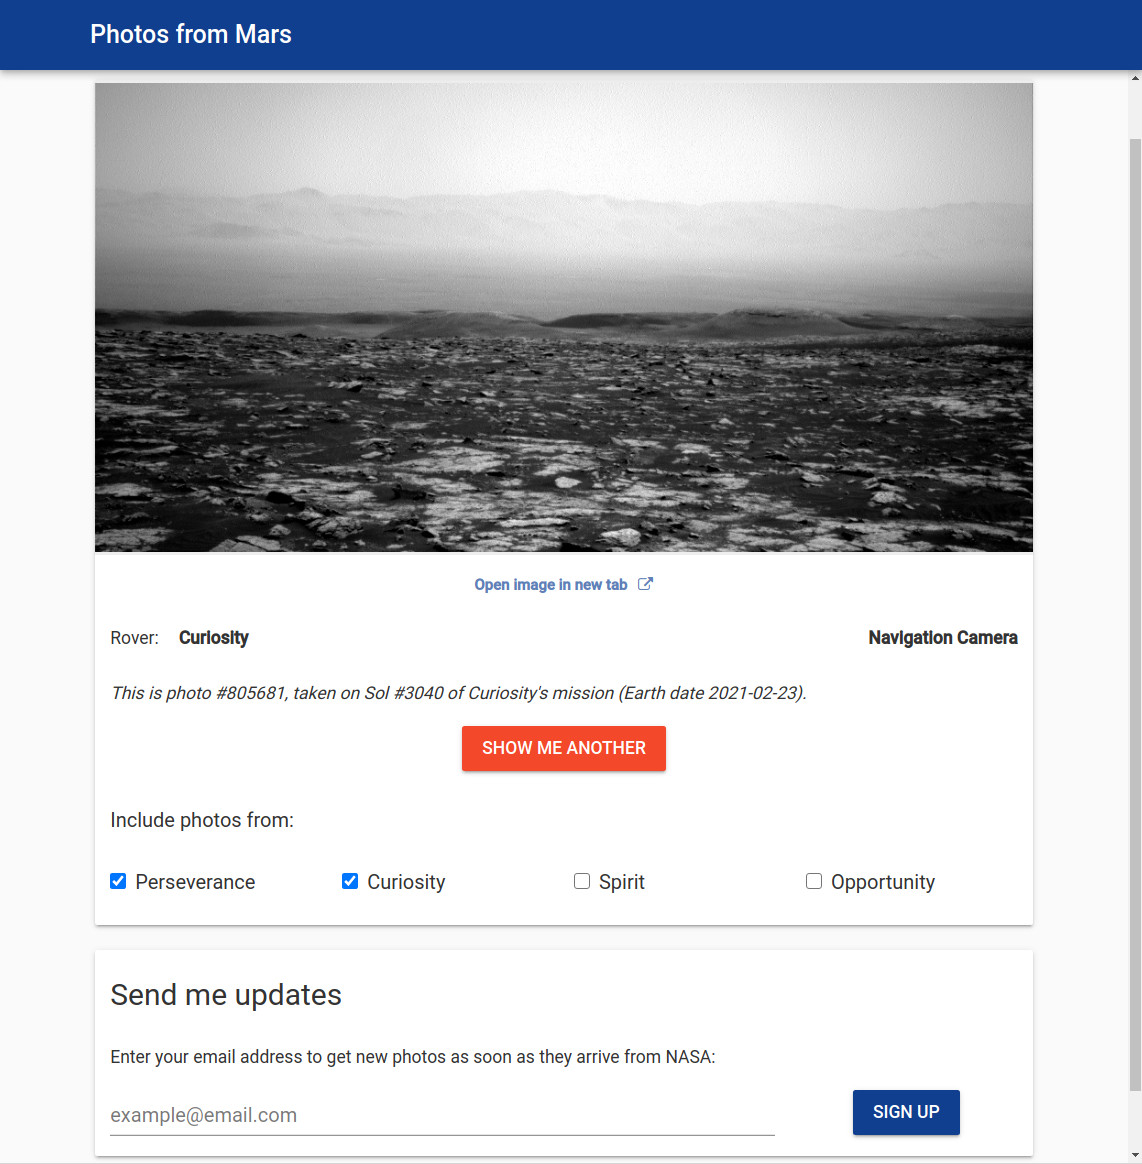
Task: Click the Include photos from label
Action: [202, 820]
